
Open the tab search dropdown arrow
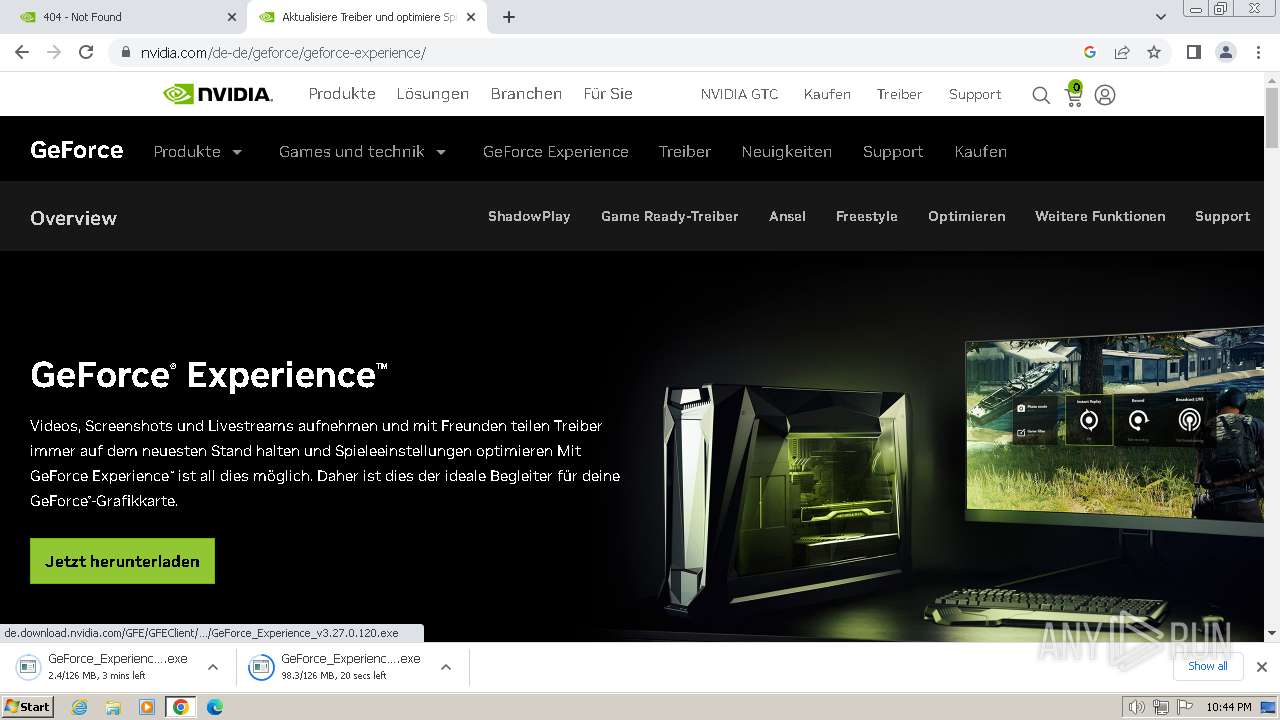coord(1160,17)
